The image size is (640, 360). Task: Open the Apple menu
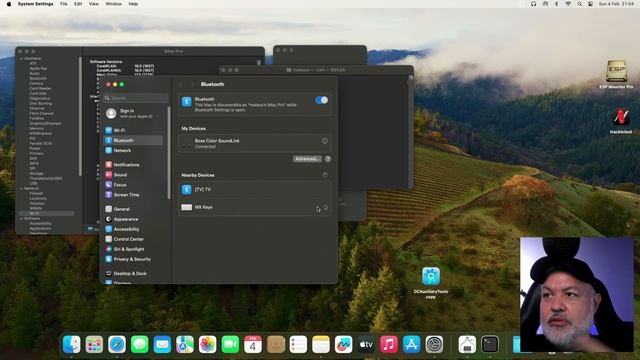[x=9, y=4]
